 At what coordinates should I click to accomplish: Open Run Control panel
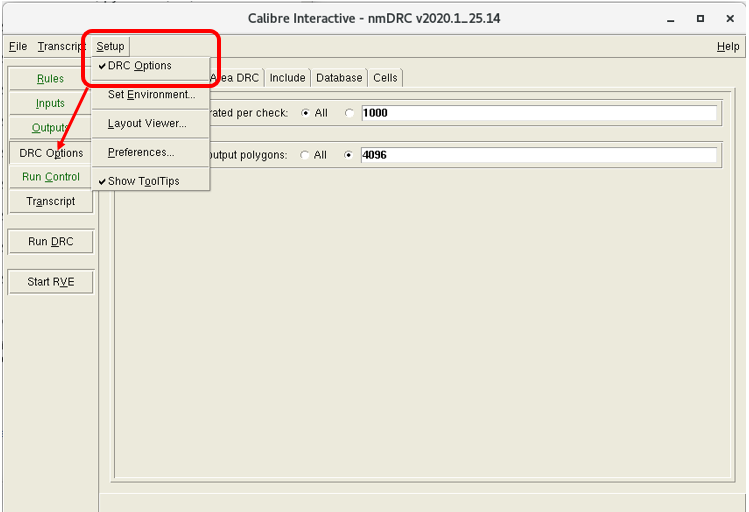[x=50, y=177]
